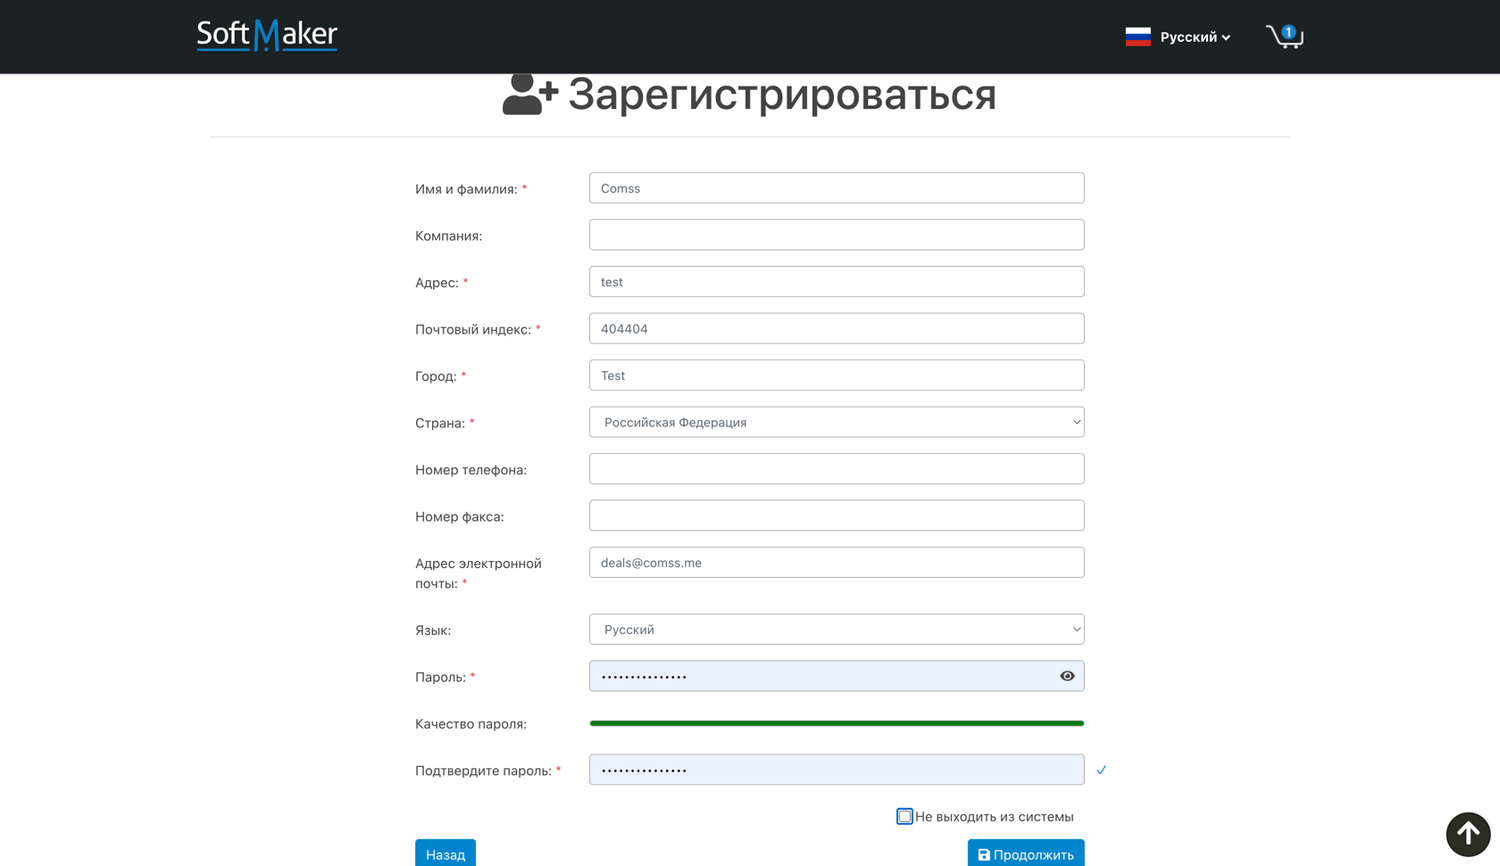Focus the Город input field
The image size is (1500, 866).
coord(837,375)
